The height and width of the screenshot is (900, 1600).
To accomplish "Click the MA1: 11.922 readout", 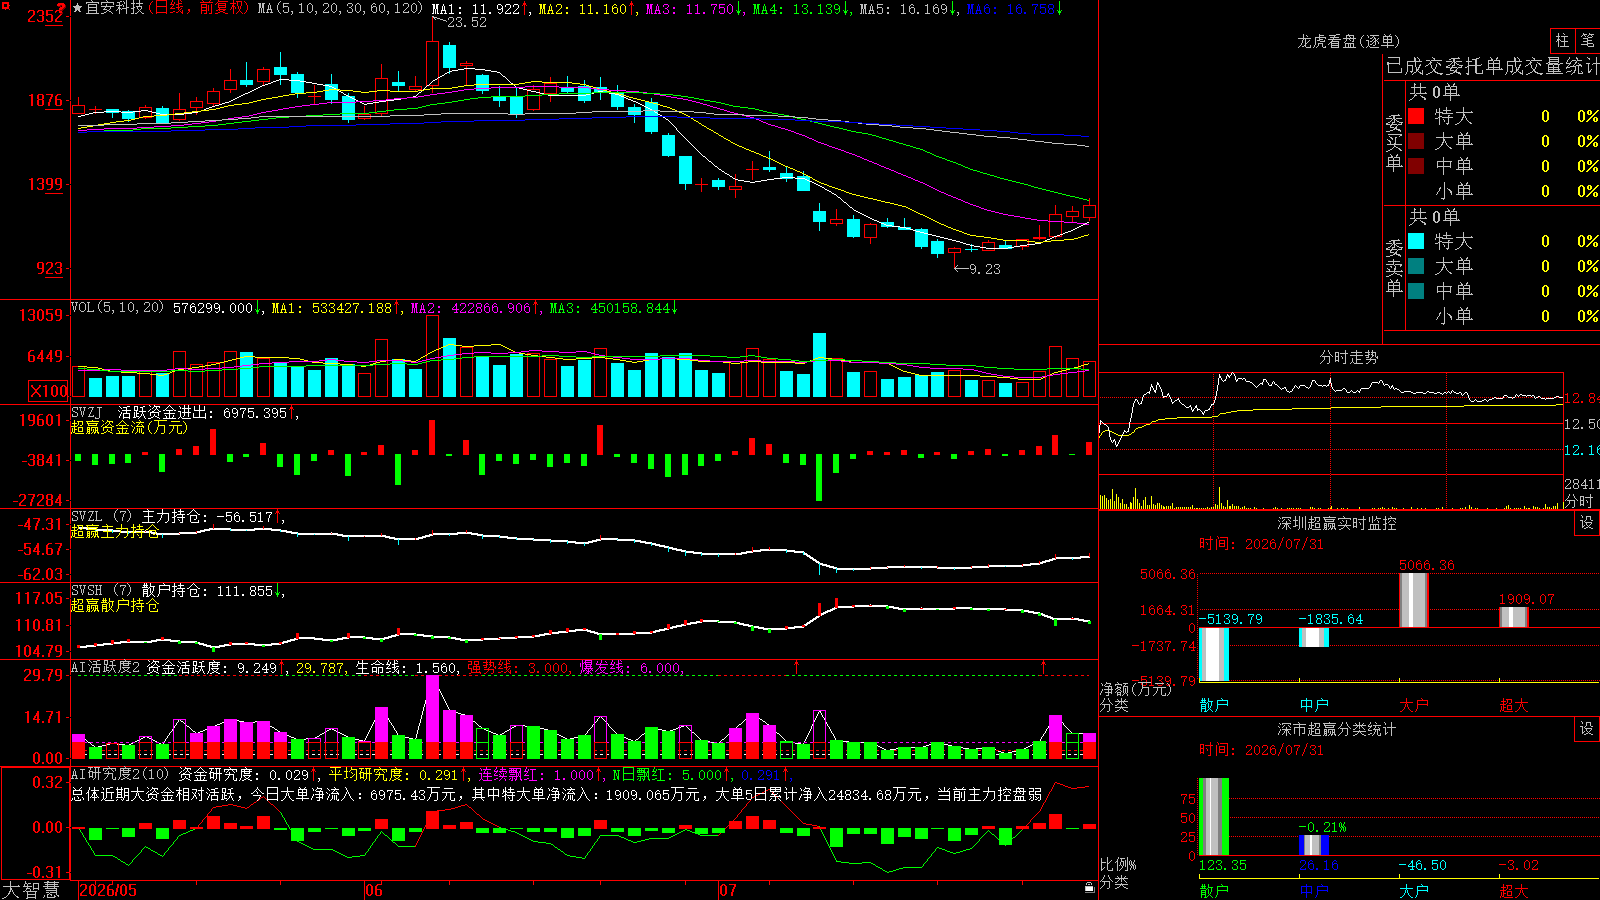I will (x=476, y=8).
